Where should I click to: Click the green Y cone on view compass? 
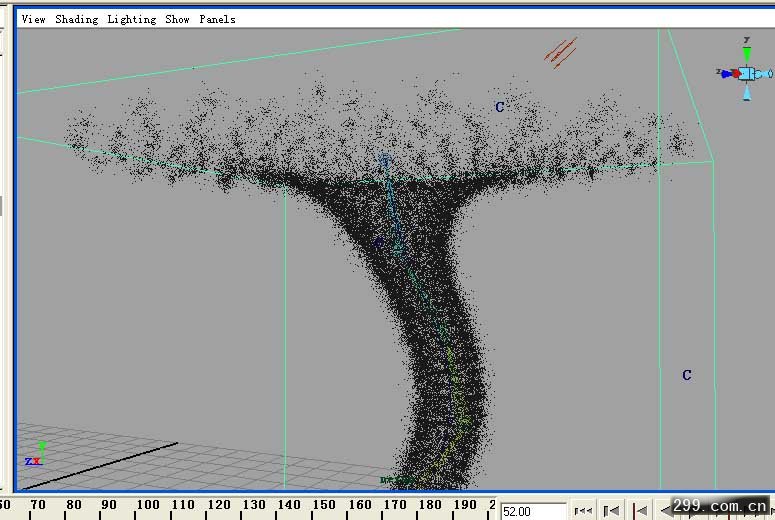[x=747, y=53]
